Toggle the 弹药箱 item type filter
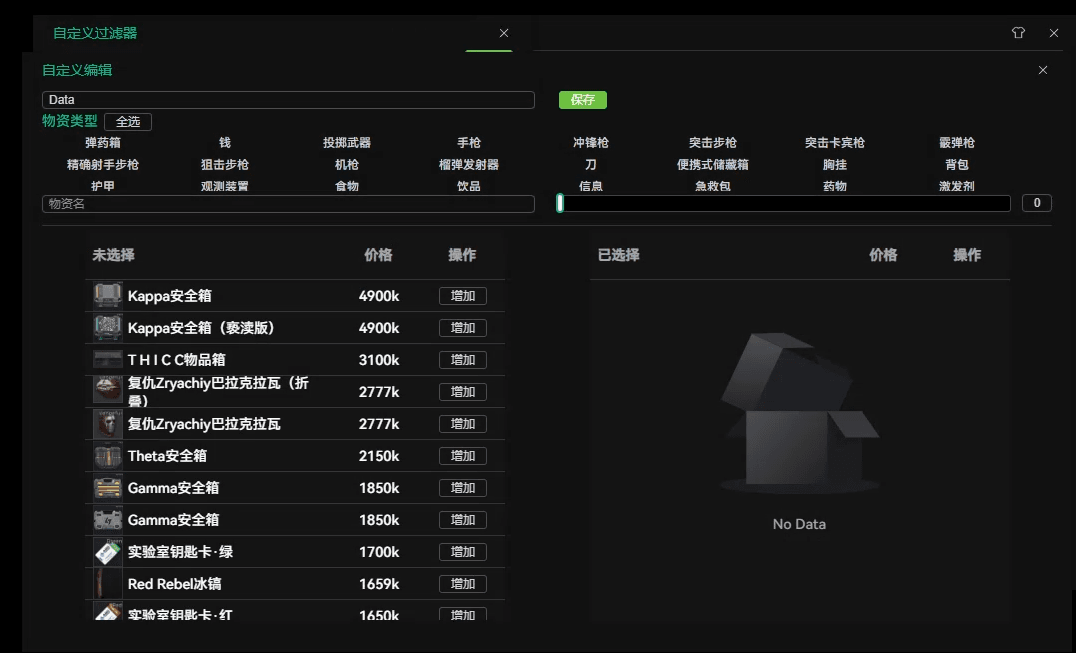This screenshot has height=653, width=1076. pos(103,143)
